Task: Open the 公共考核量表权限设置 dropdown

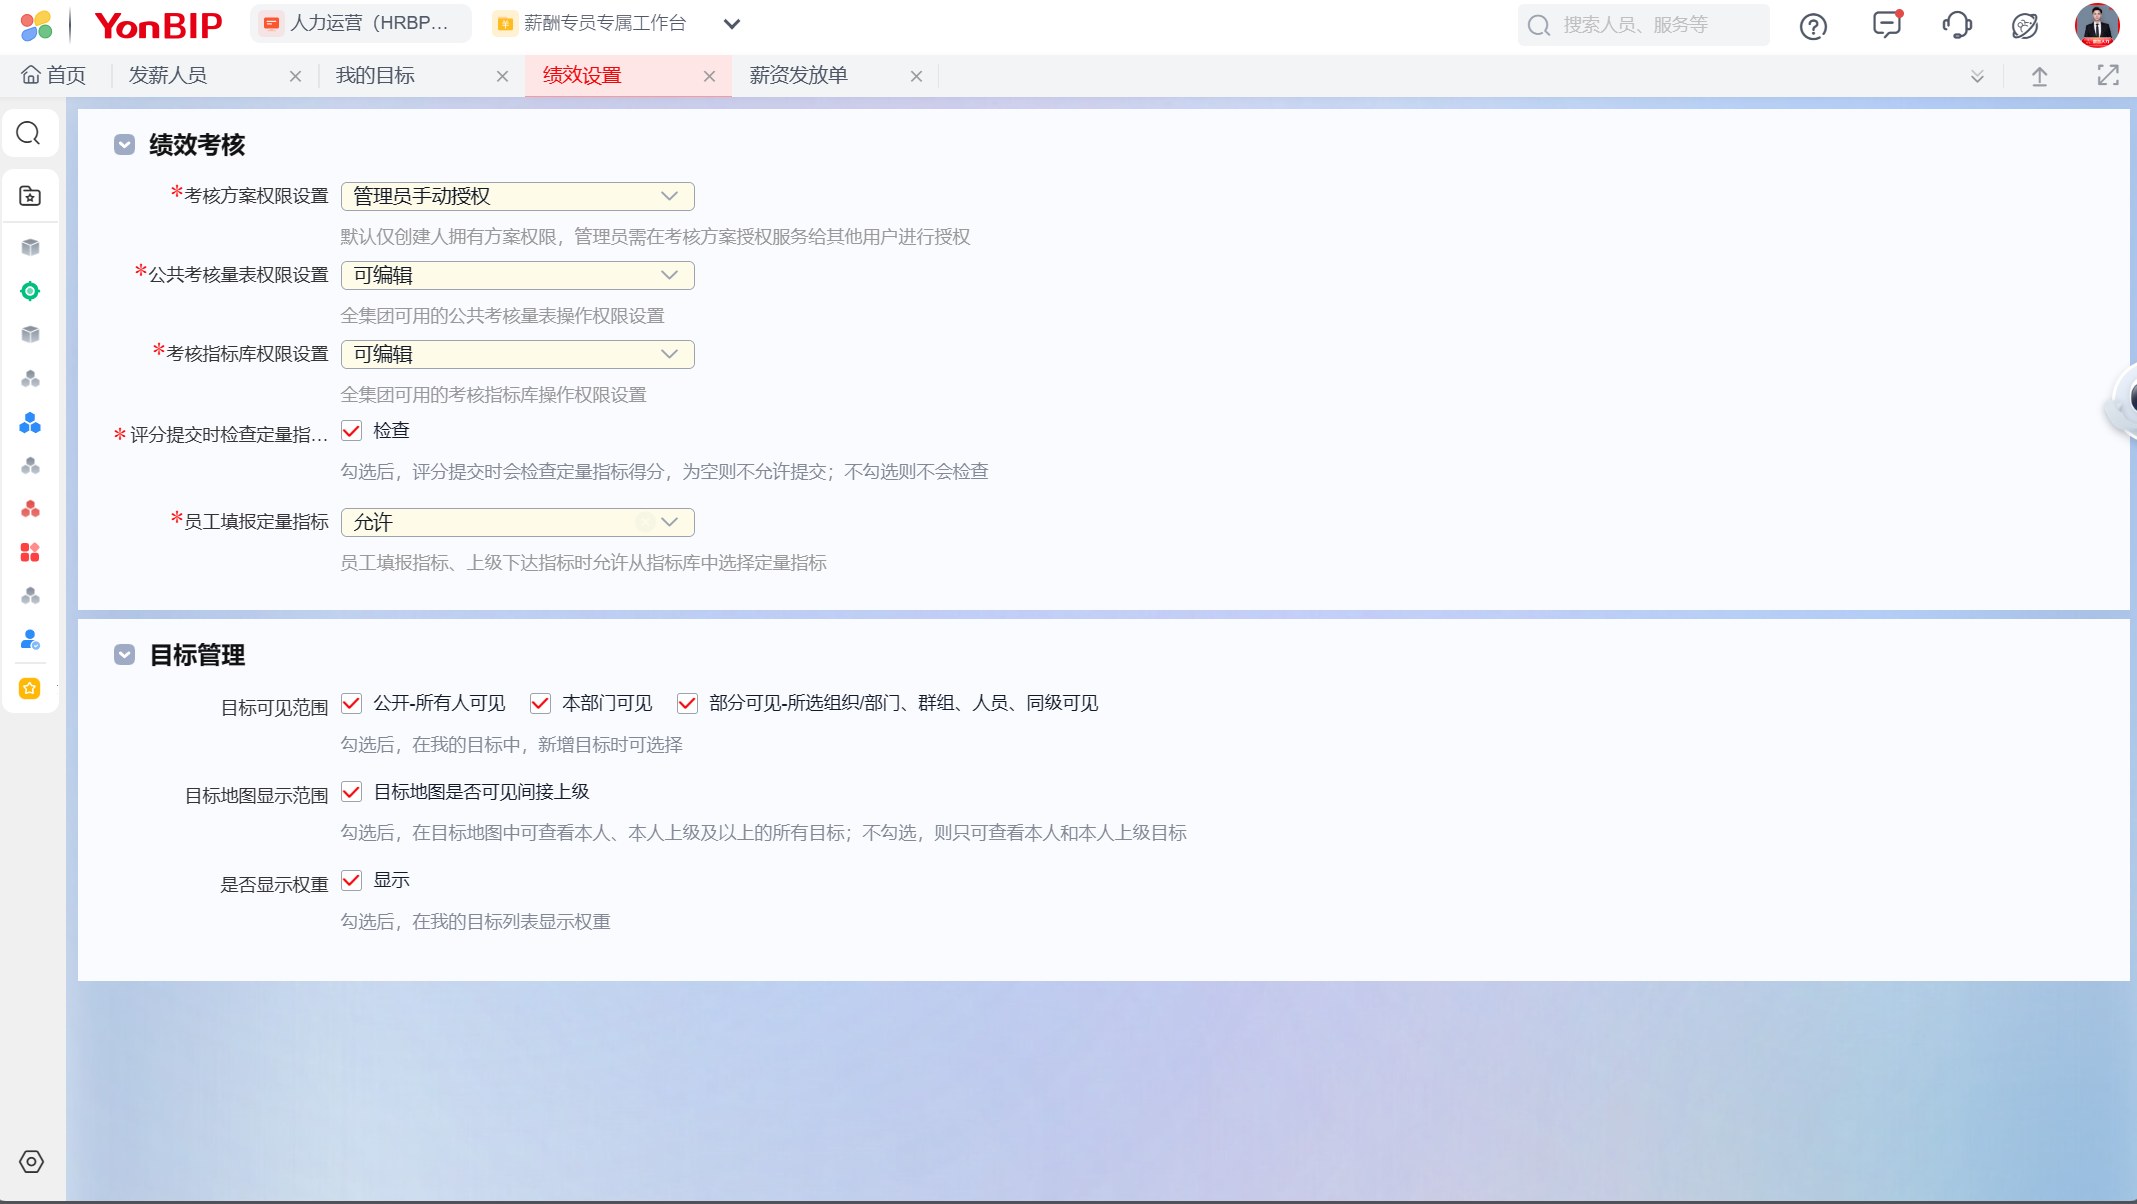Action: (518, 275)
